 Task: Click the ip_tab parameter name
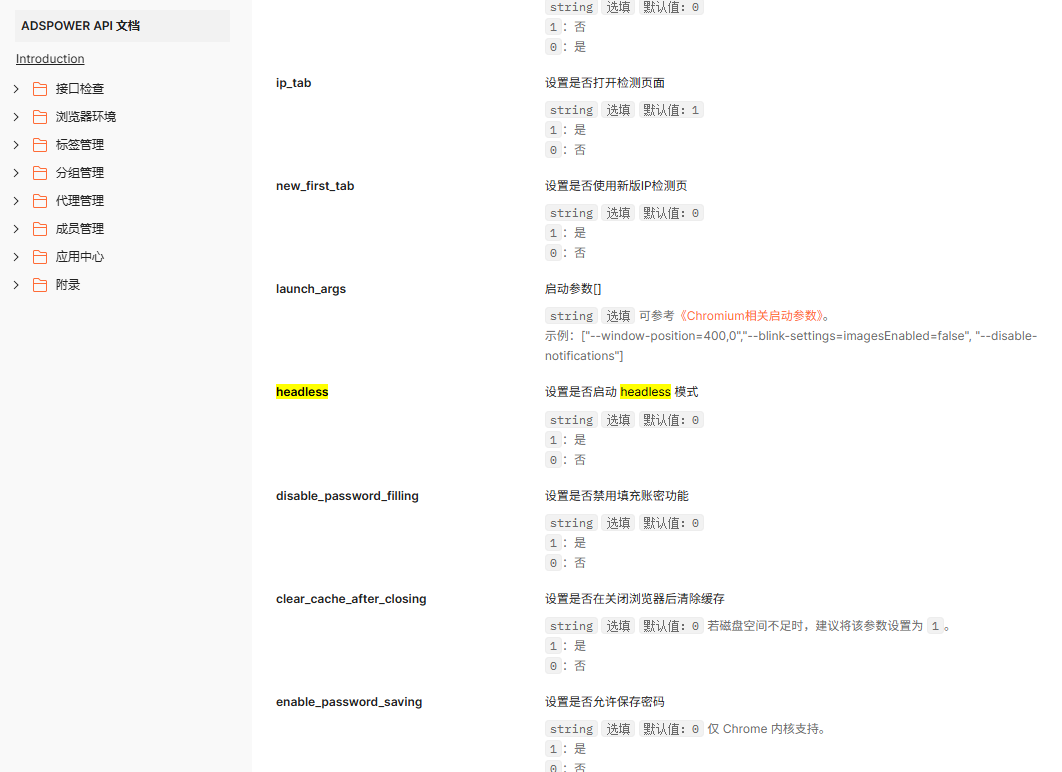293,83
